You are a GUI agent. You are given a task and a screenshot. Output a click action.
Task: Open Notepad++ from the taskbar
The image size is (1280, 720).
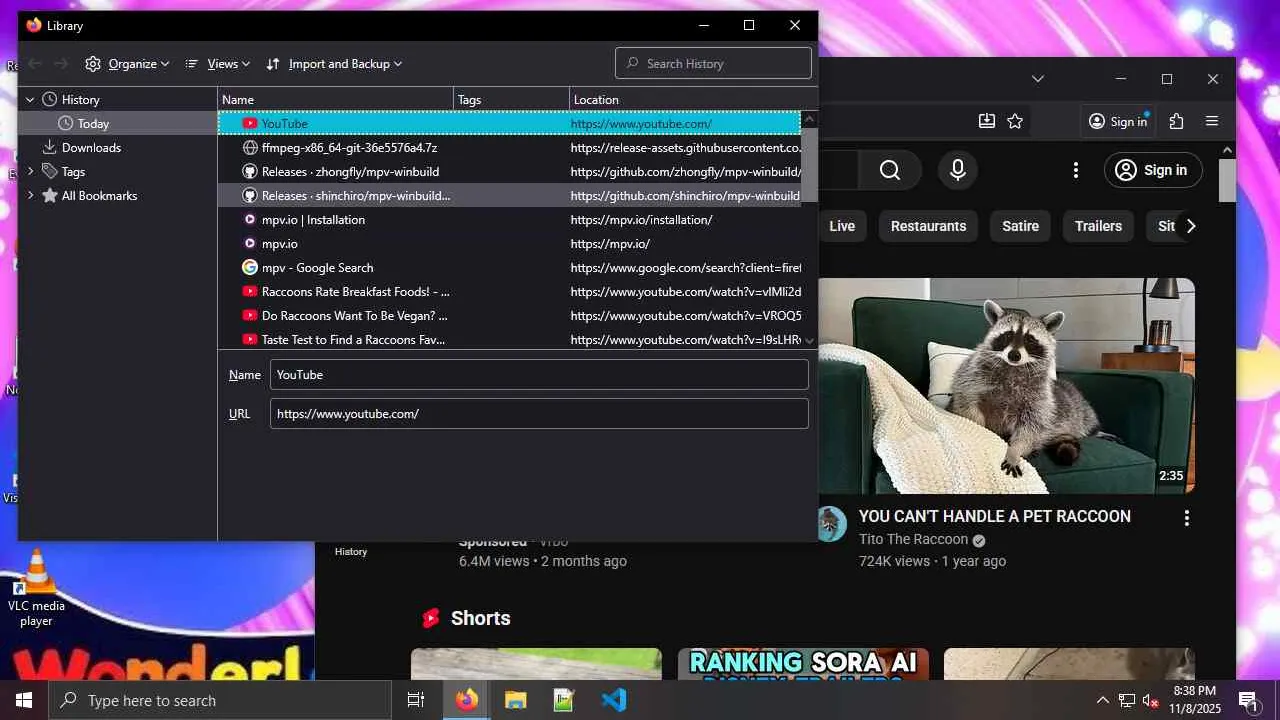(564, 700)
